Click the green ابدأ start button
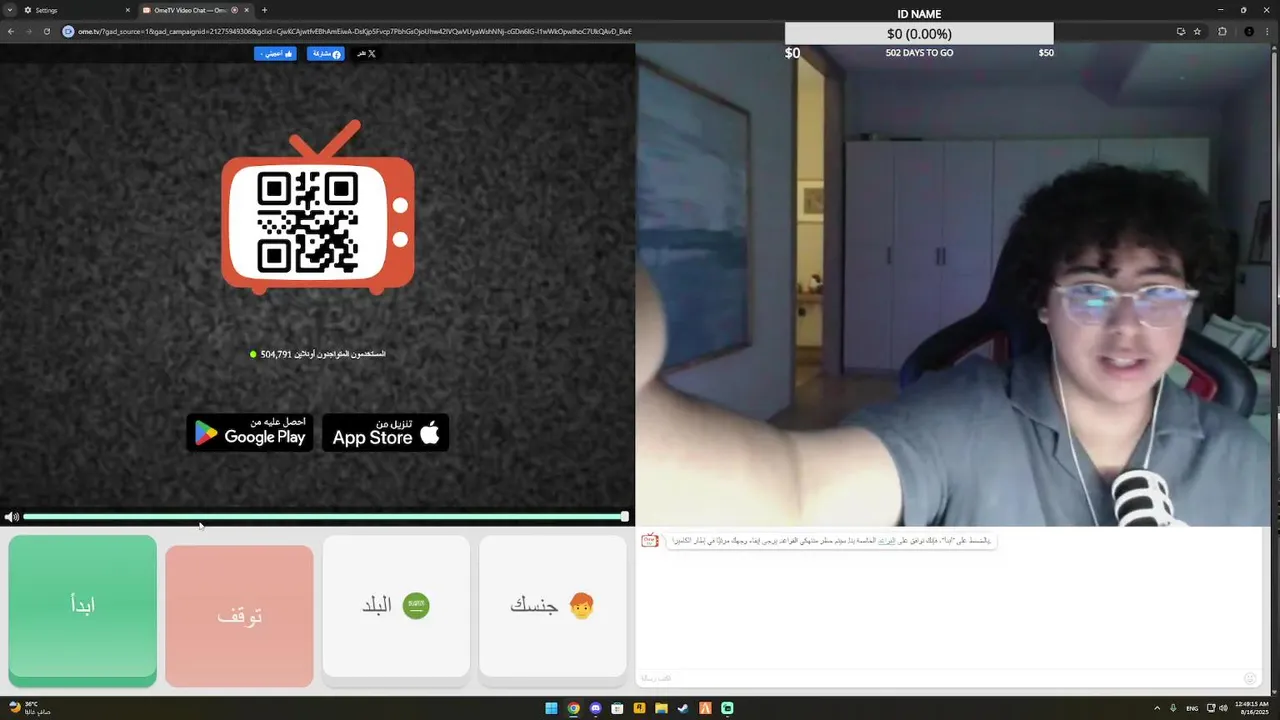Viewport: 1280px width, 720px height. click(x=82, y=610)
